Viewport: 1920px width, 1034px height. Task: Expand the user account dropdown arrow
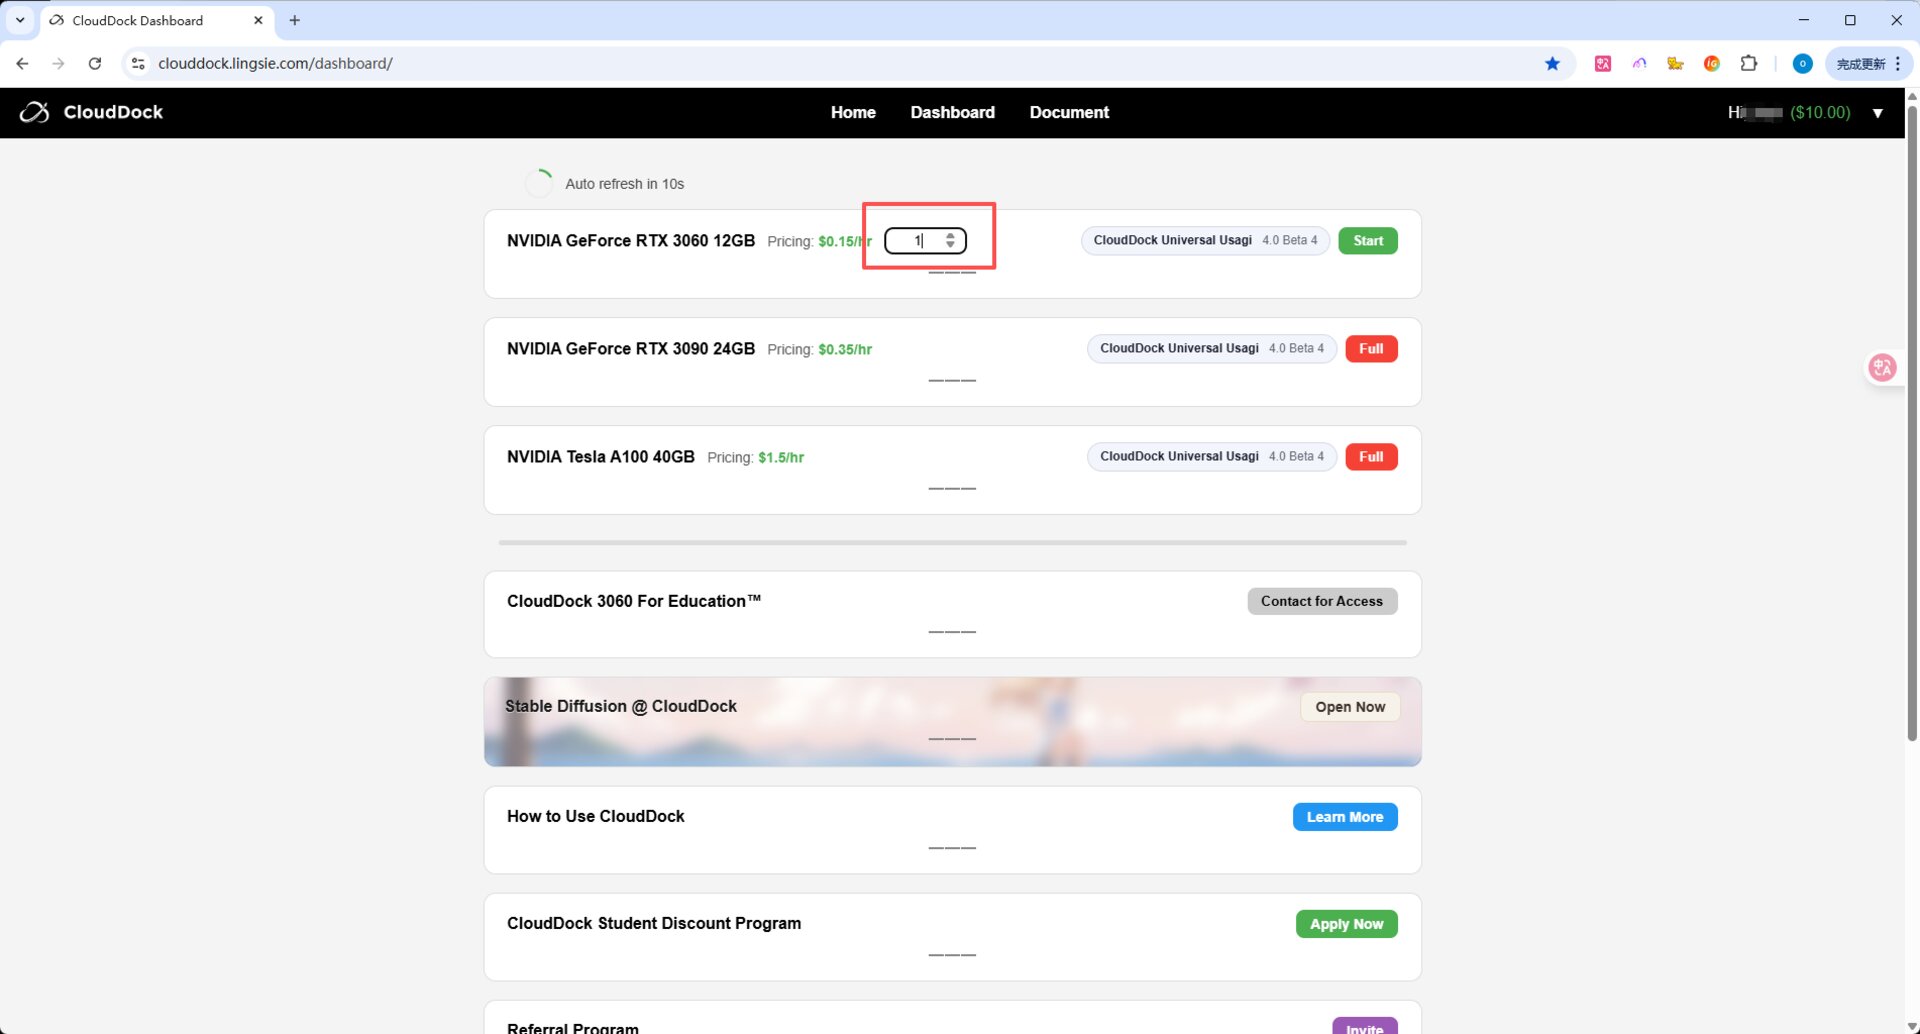click(x=1877, y=113)
